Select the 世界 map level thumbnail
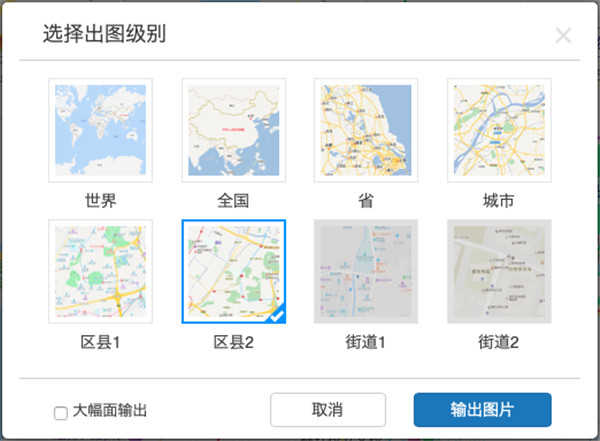This screenshot has height=441, width=600. click(x=100, y=130)
